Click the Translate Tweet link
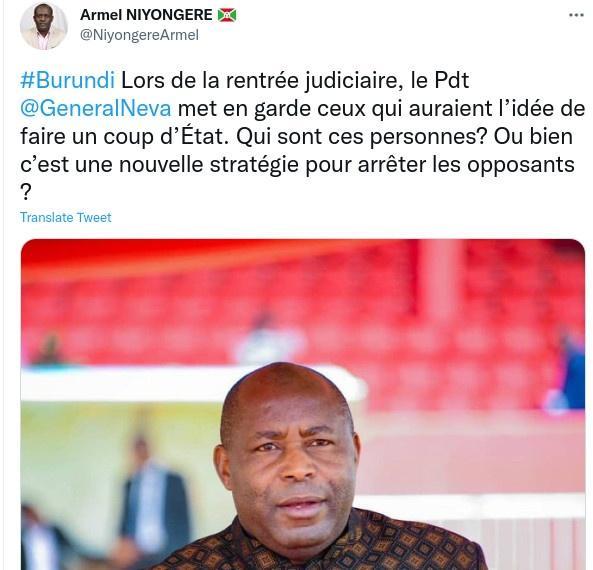 [66, 217]
